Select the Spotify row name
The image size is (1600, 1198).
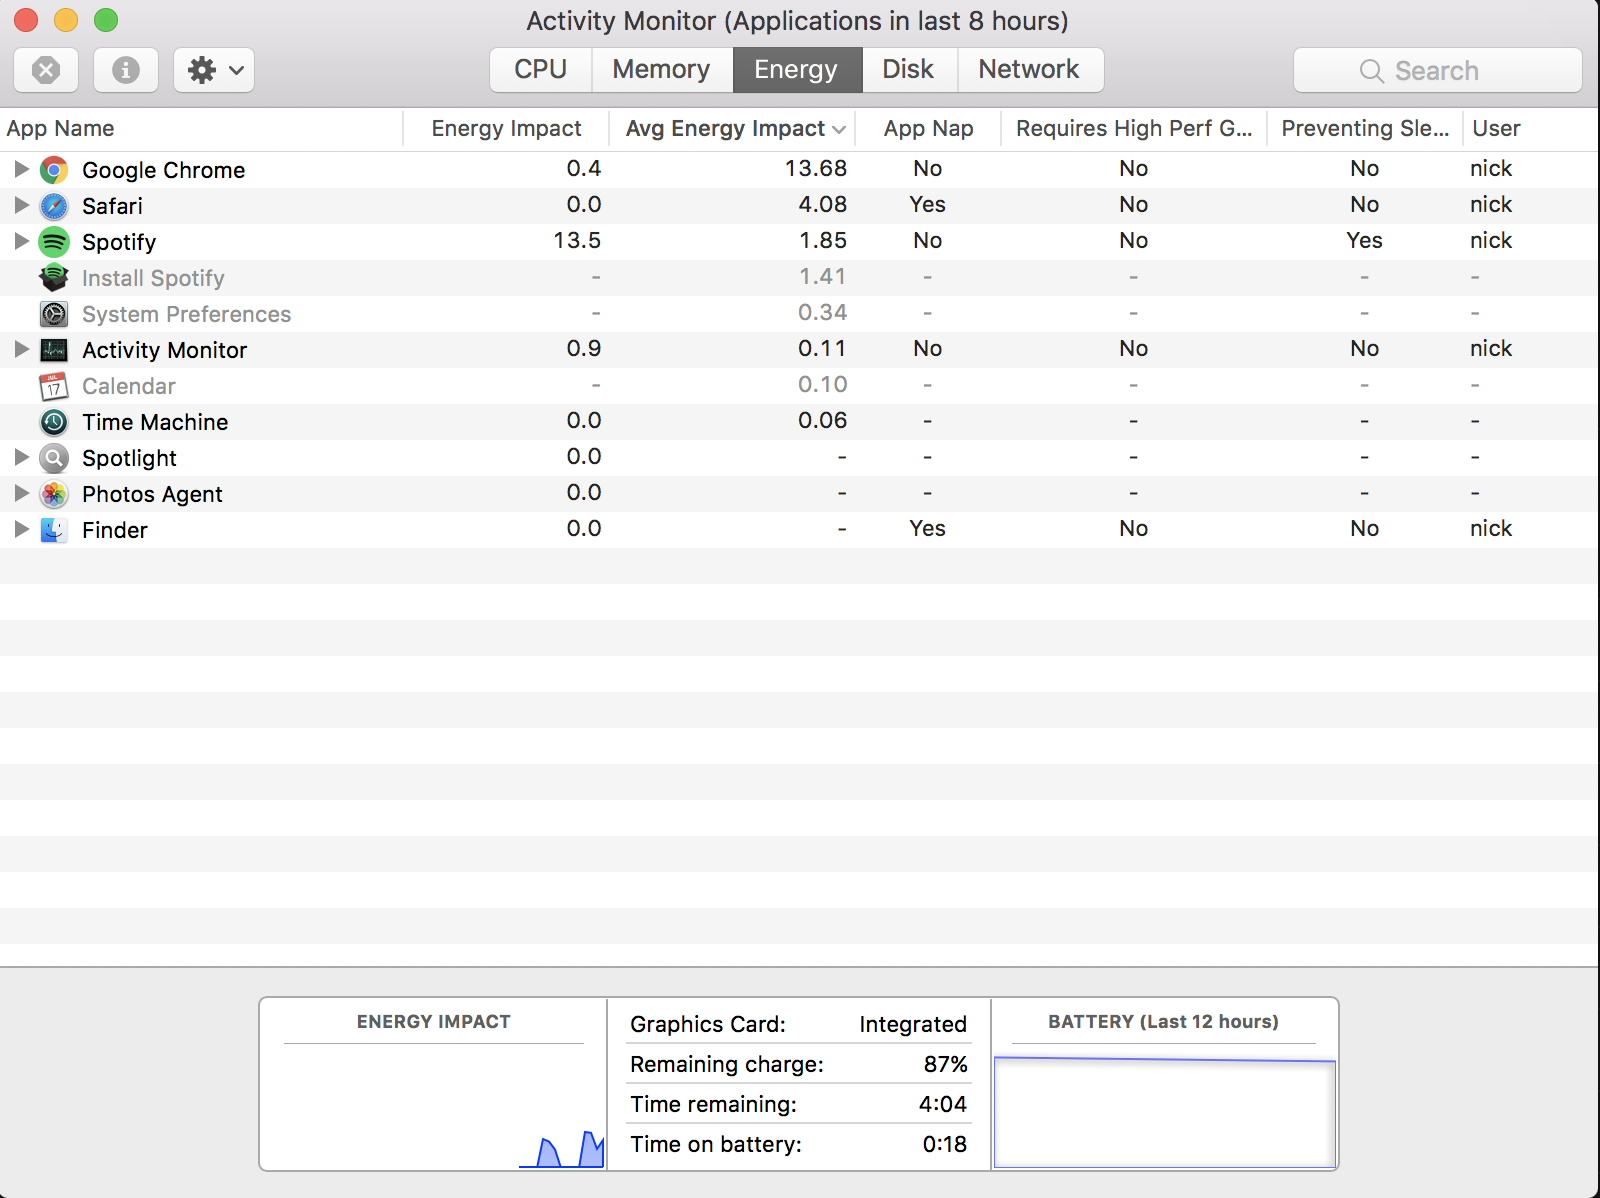pyautogui.click(x=119, y=242)
